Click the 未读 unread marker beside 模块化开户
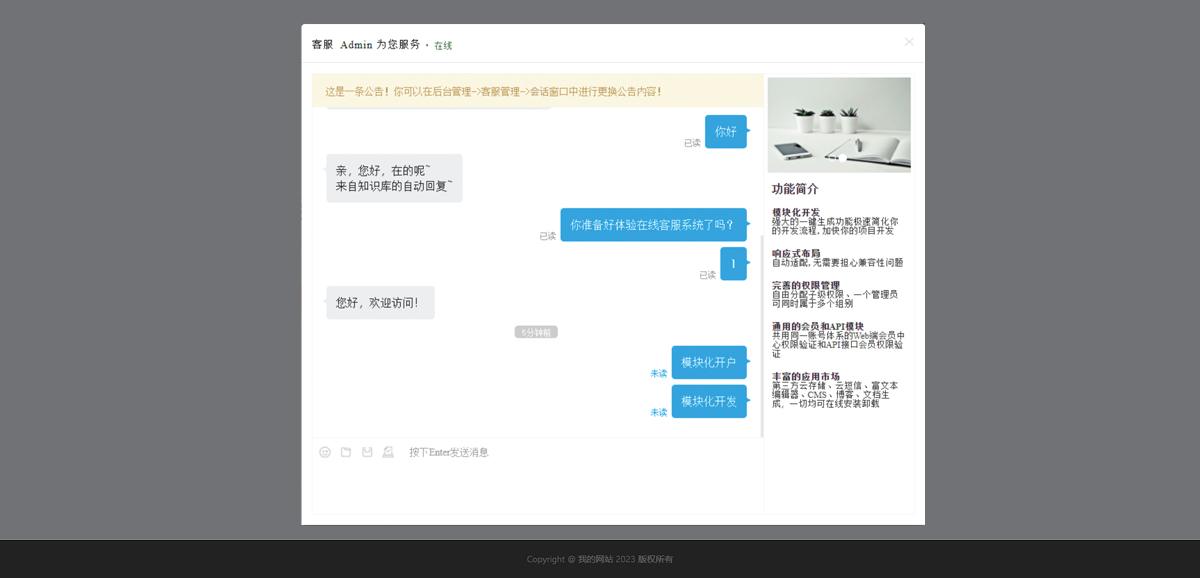This screenshot has width=1200, height=578. pos(658,372)
